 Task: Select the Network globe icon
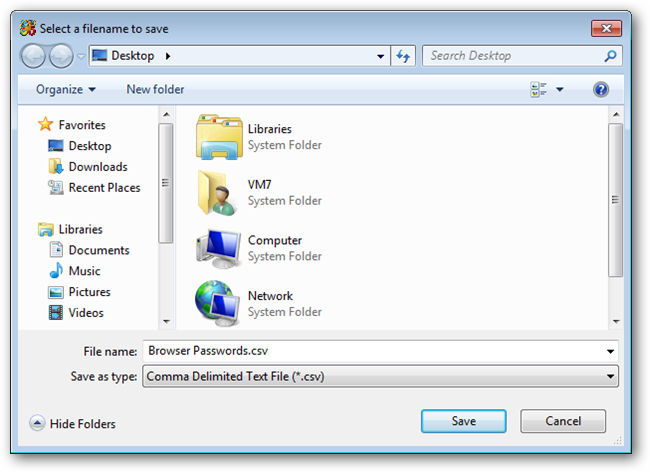217,304
